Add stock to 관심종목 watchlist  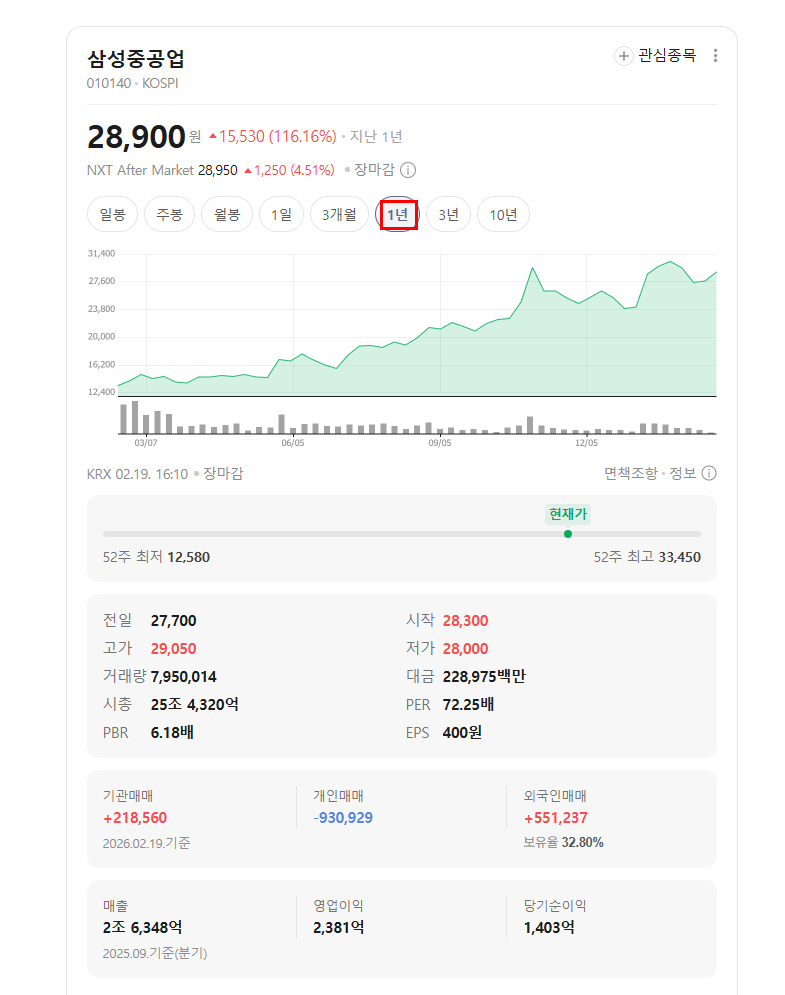[x=655, y=56]
